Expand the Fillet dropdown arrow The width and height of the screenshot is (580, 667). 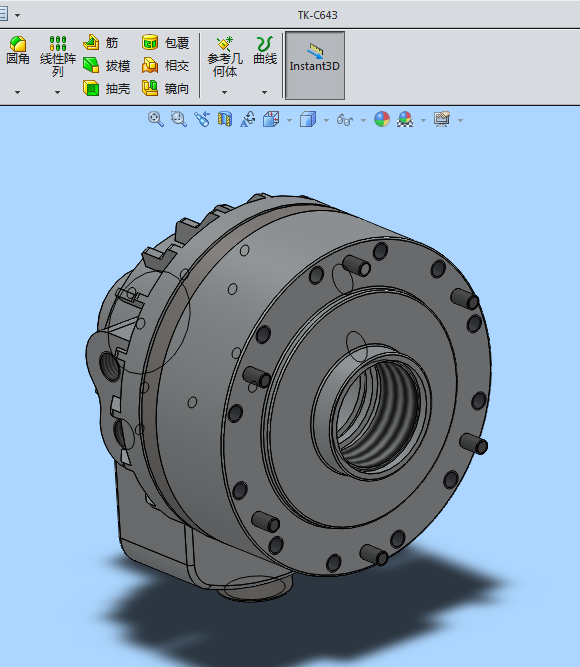(17, 92)
